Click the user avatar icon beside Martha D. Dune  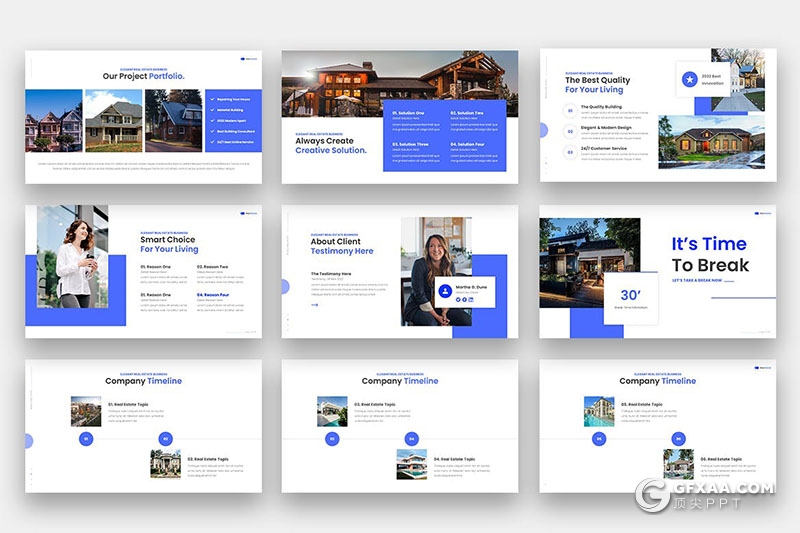tap(445, 291)
